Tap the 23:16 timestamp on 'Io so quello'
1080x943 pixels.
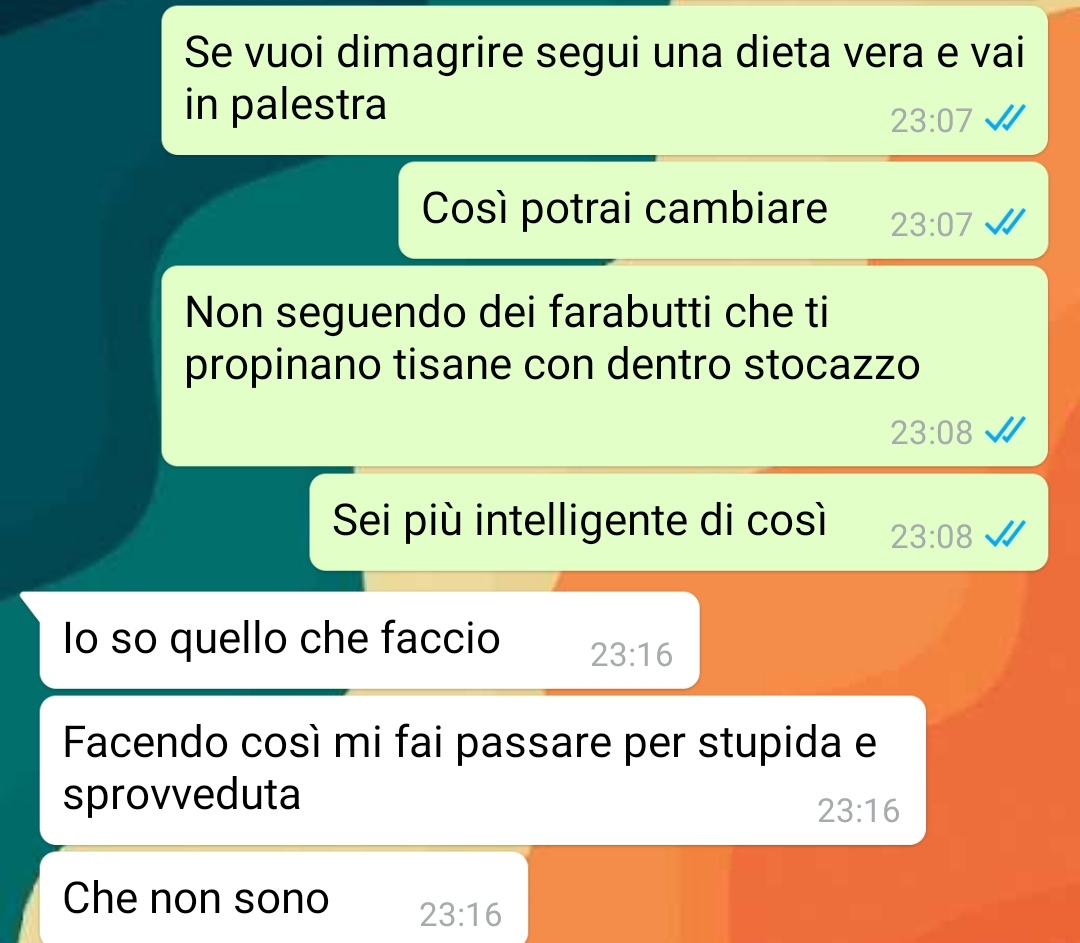click(631, 655)
